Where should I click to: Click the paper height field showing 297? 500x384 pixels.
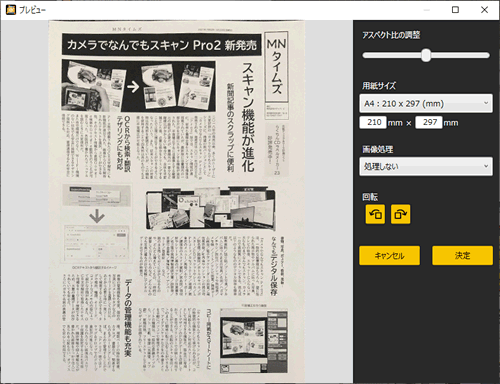pos(429,122)
